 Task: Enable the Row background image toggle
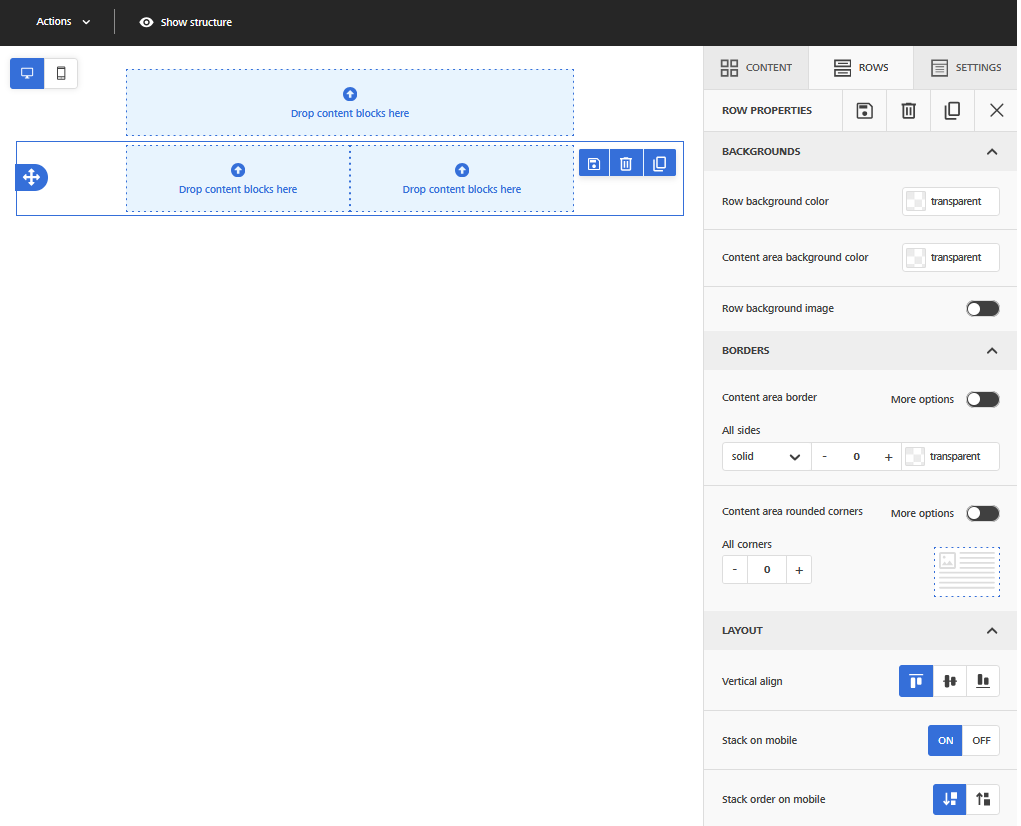click(982, 309)
